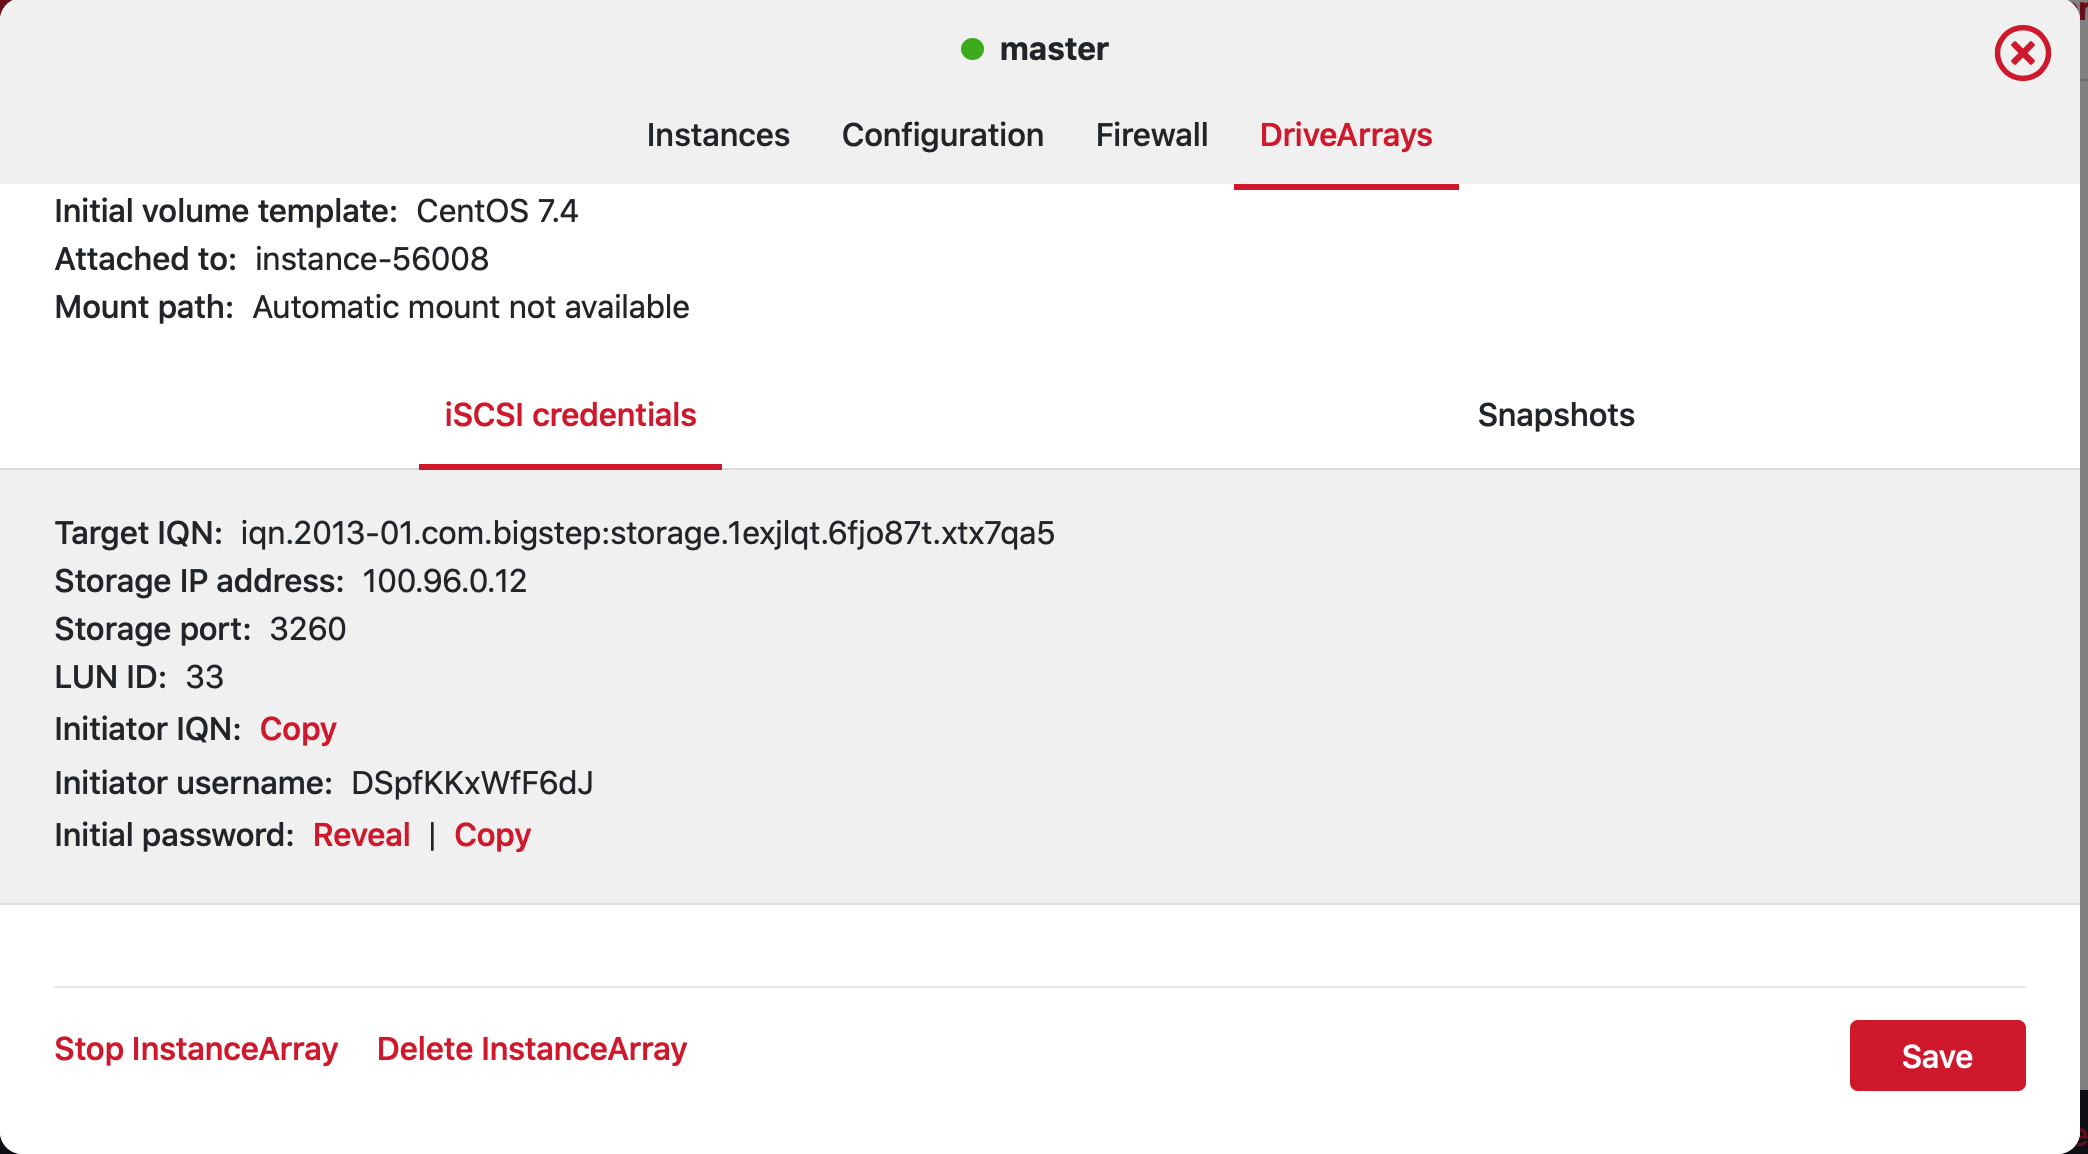Close the master dialog with the X icon
Image resolution: width=2088 pixels, height=1154 pixels.
[2022, 53]
